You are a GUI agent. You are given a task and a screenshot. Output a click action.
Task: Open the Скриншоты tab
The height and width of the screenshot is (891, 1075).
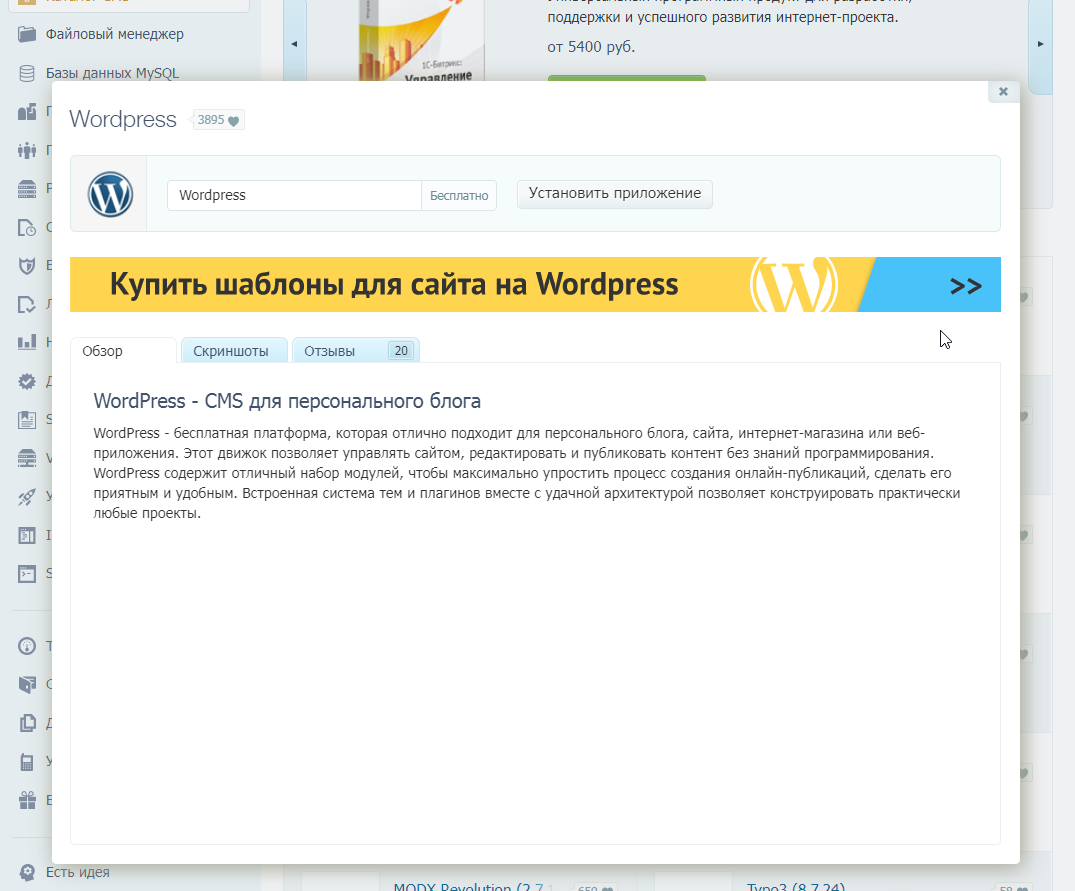[x=234, y=351]
